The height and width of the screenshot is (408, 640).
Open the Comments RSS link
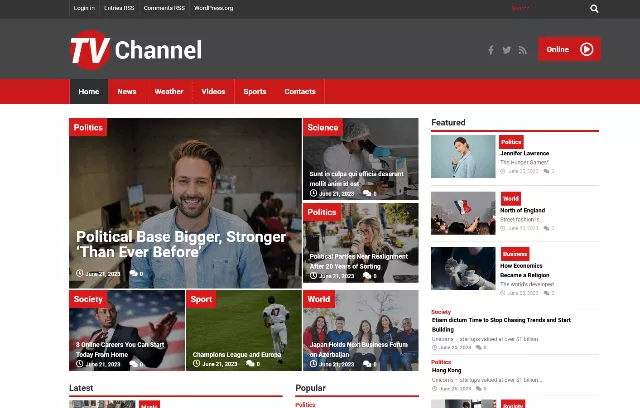point(164,8)
